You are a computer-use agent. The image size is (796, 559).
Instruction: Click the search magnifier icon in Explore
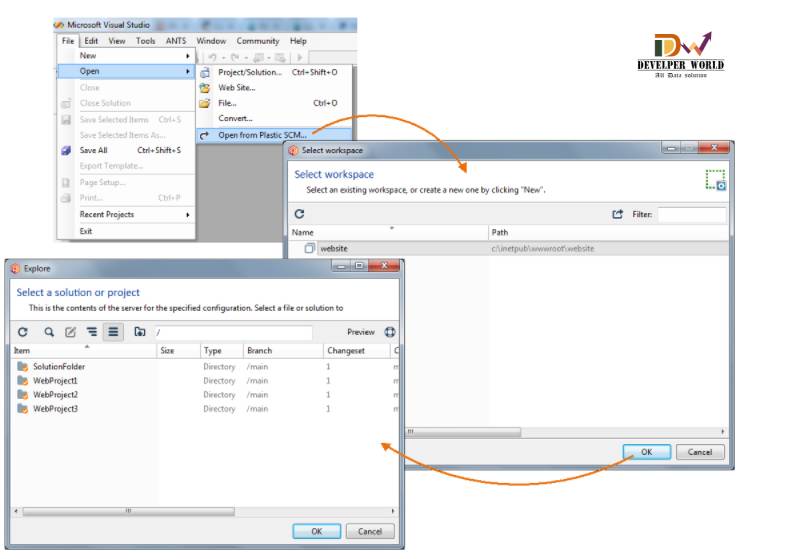tap(49, 332)
